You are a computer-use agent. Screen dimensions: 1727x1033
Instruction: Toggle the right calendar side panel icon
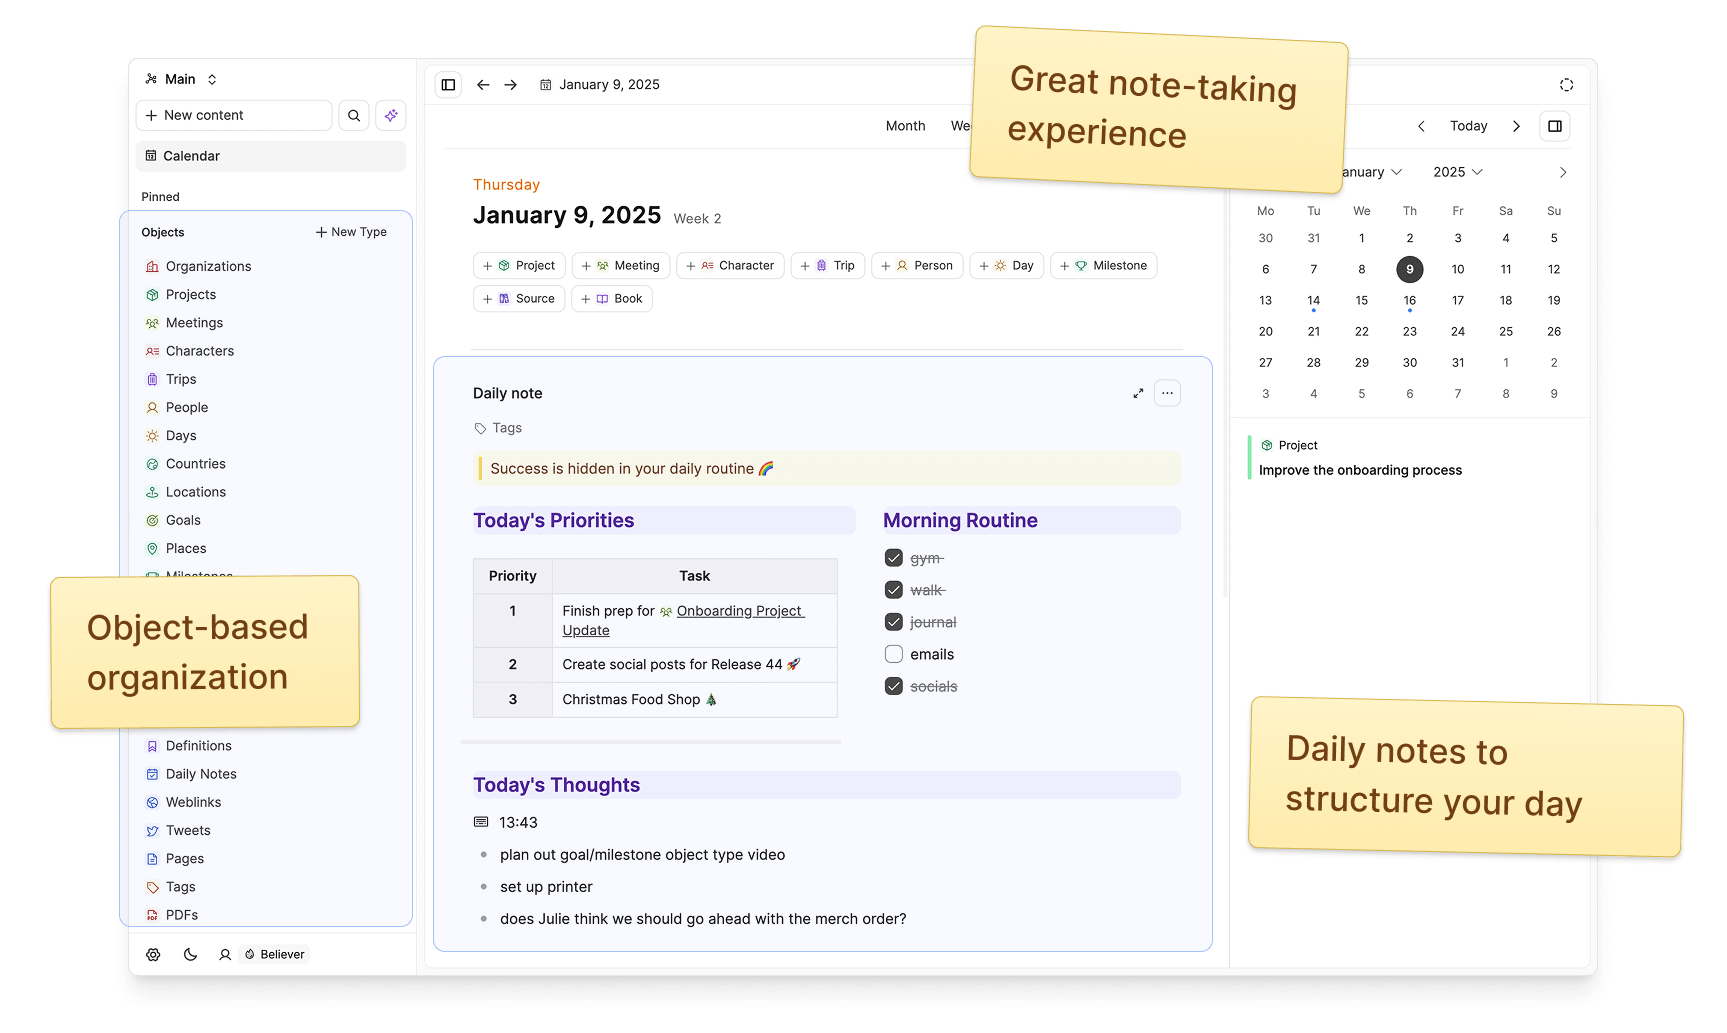pos(1554,126)
